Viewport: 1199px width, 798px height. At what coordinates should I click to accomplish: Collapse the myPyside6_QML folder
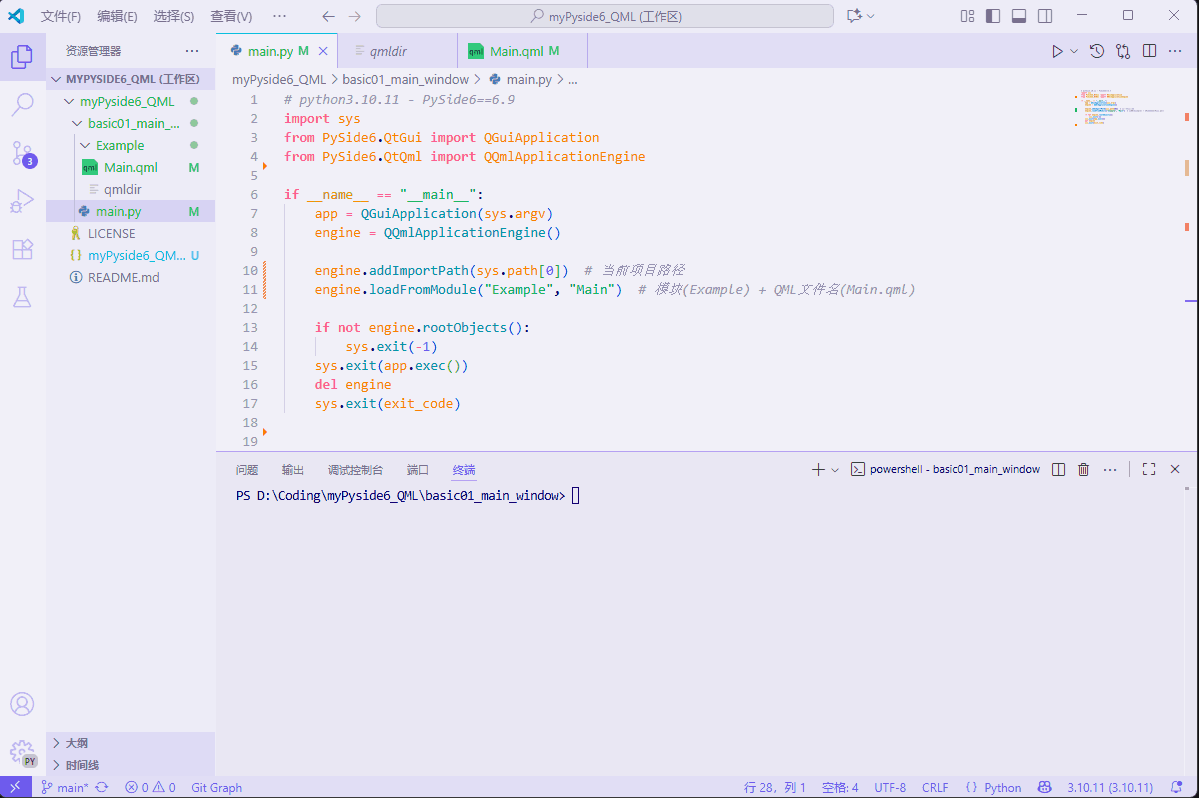(x=131, y=101)
